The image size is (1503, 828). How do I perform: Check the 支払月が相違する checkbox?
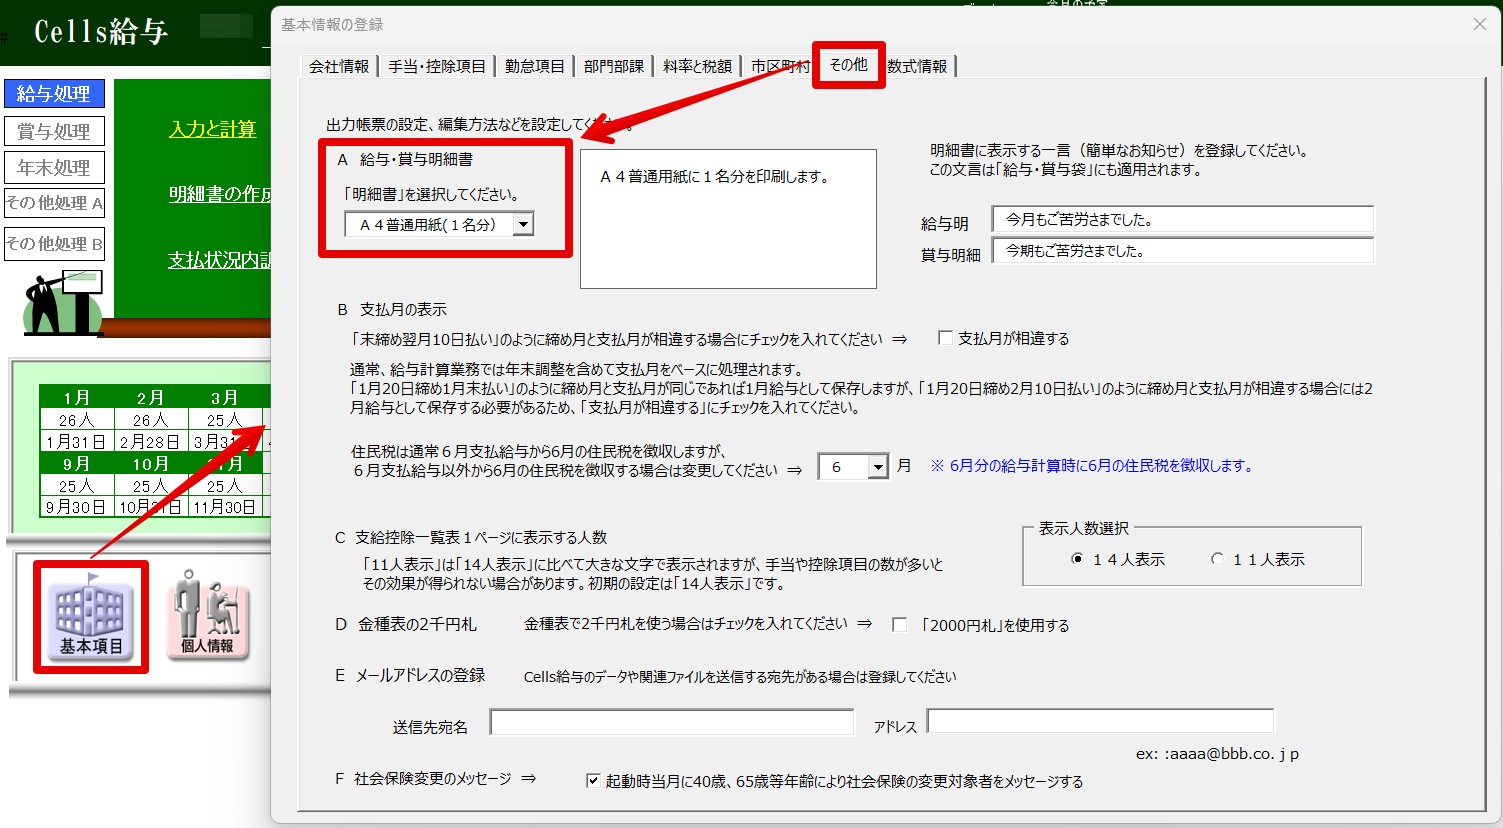click(x=945, y=339)
